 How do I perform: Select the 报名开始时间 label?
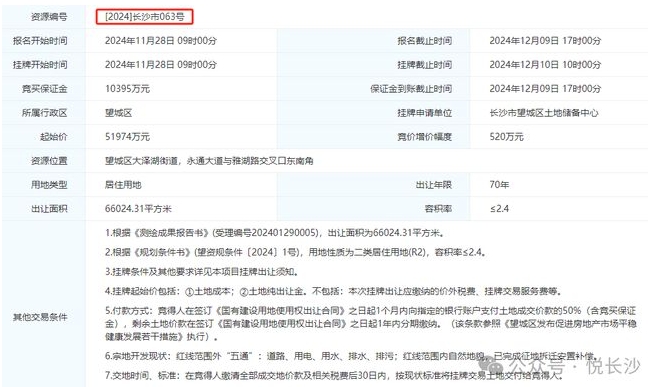[40, 41]
